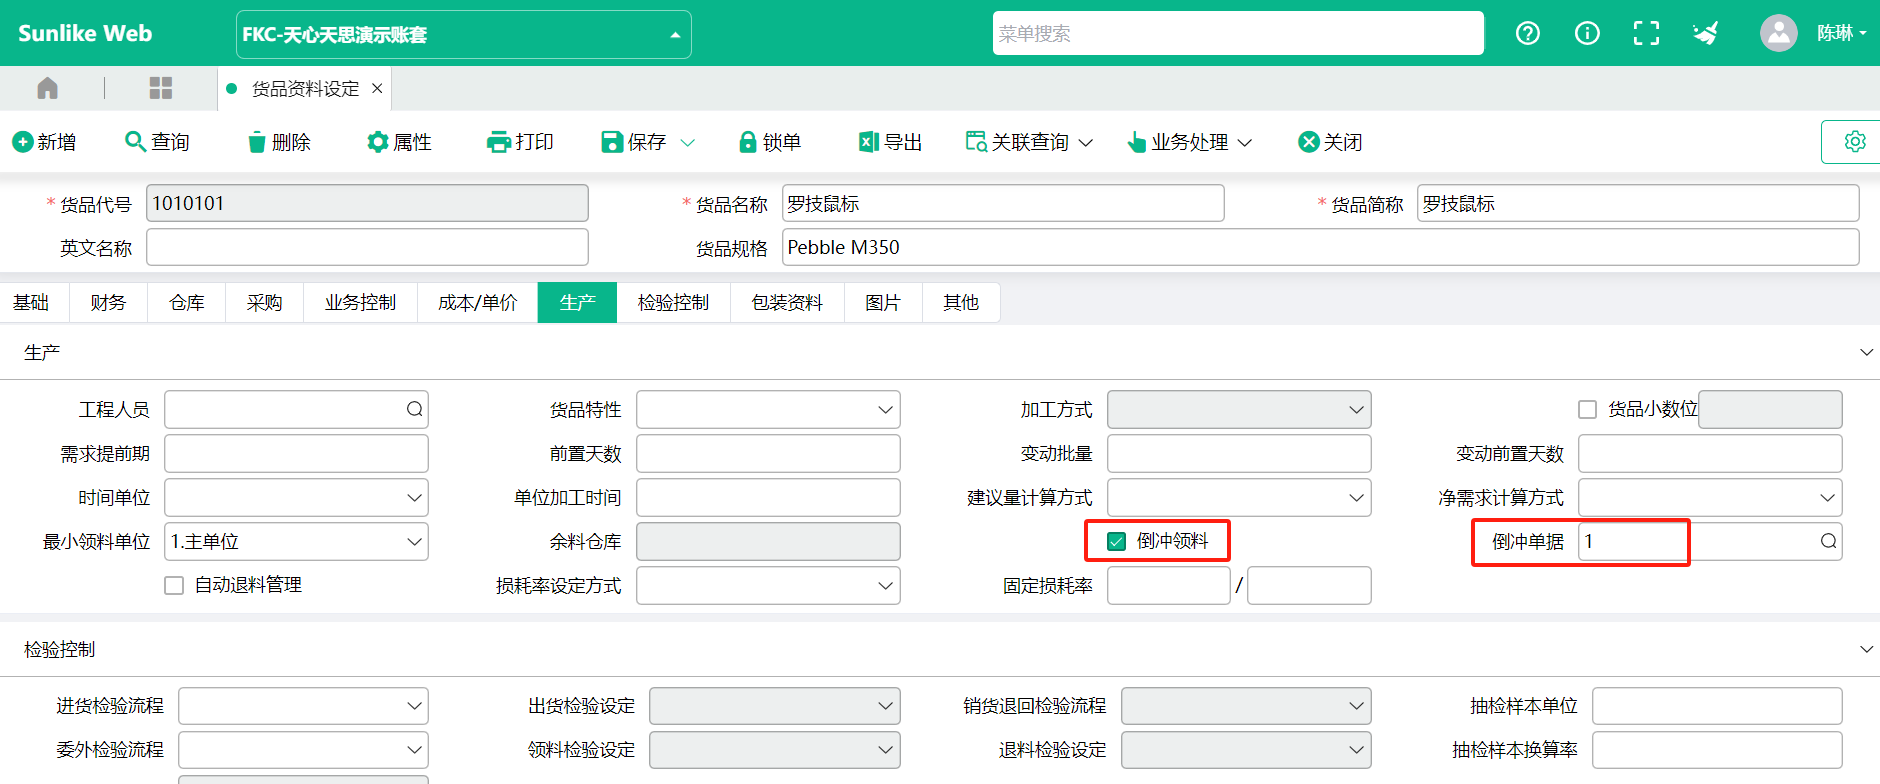Screen dimensions: 1880x784
Task: Click the 关闭 close button in toolbar
Action: click(x=1330, y=142)
